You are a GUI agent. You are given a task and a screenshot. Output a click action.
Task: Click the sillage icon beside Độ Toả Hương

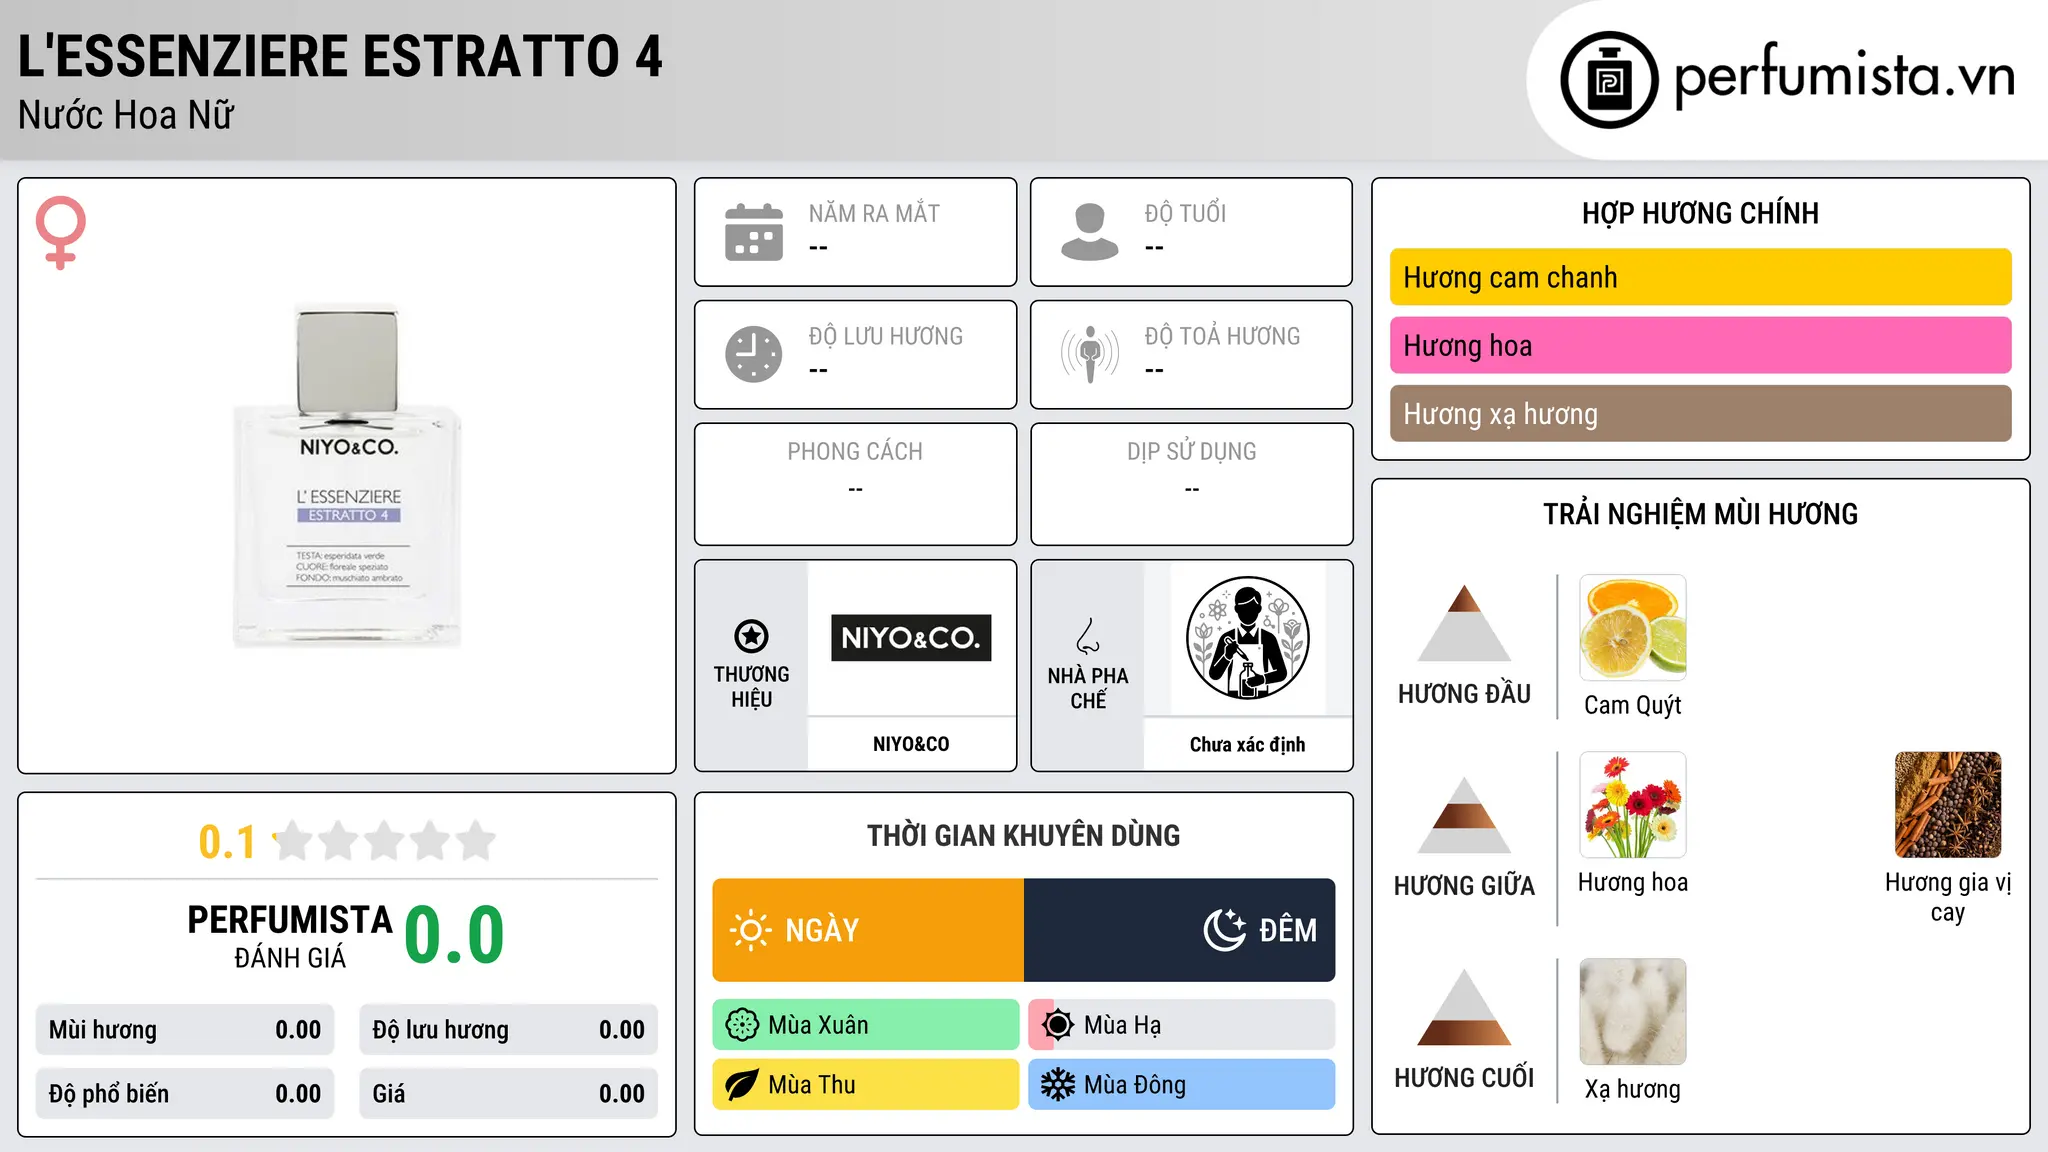(x=1090, y=354)
